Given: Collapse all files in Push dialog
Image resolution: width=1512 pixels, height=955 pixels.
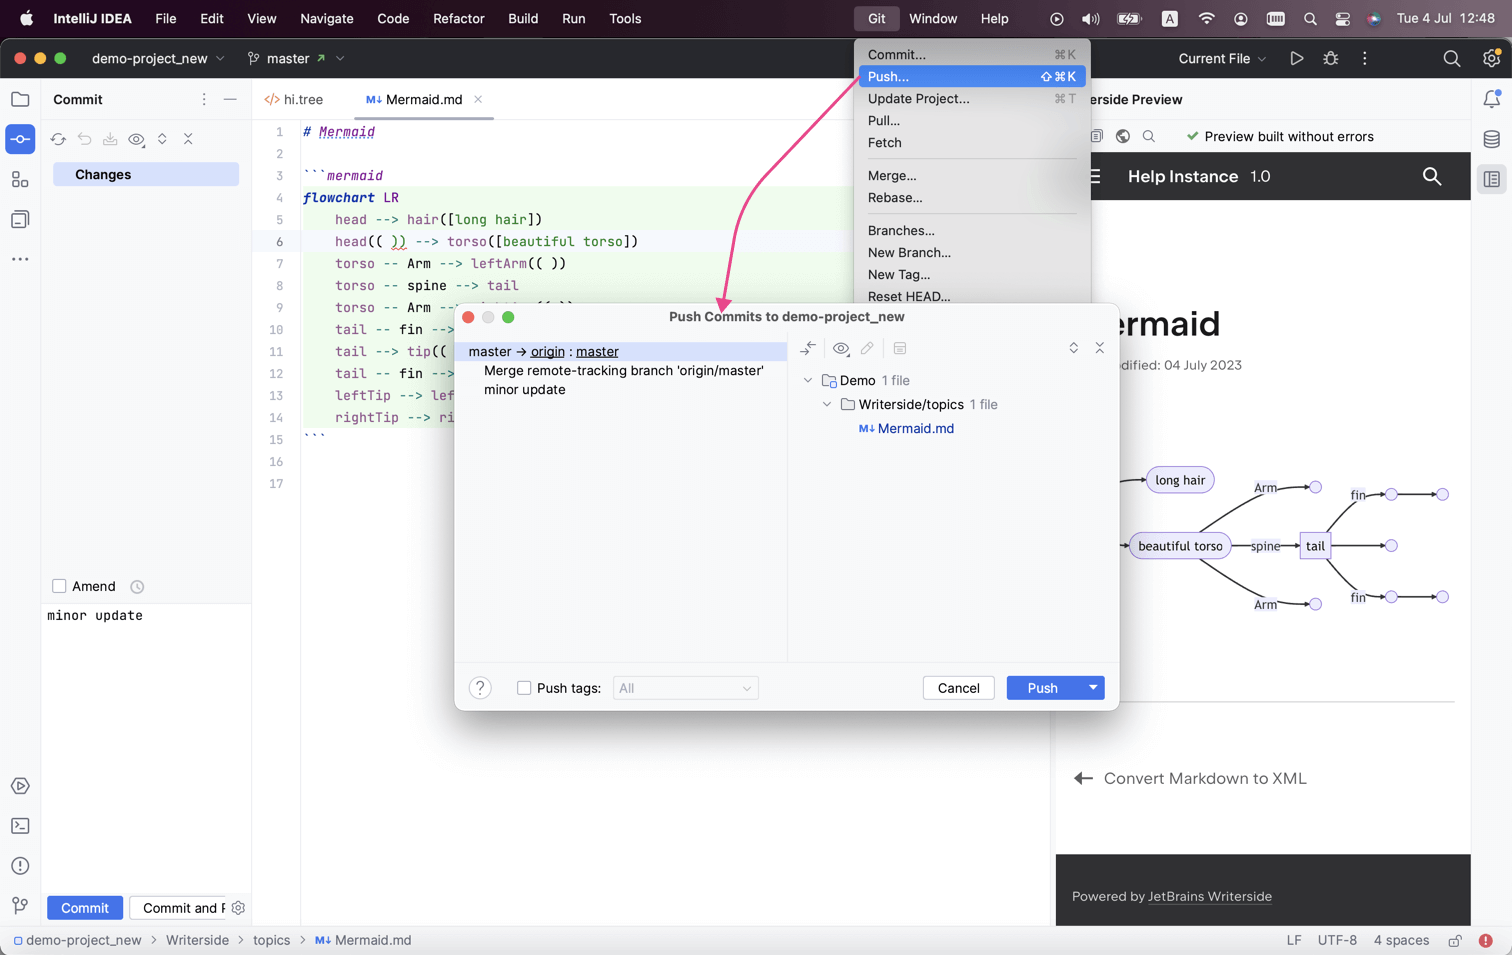Looking at the screenshot, I should 1100,348.
